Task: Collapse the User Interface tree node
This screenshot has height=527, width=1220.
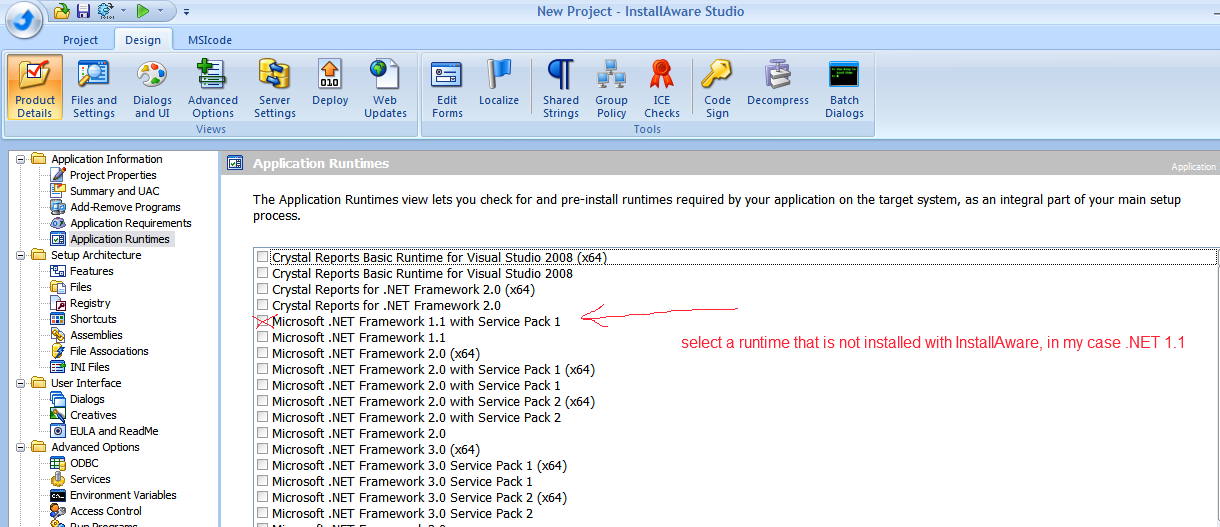Action: point(20,383)
